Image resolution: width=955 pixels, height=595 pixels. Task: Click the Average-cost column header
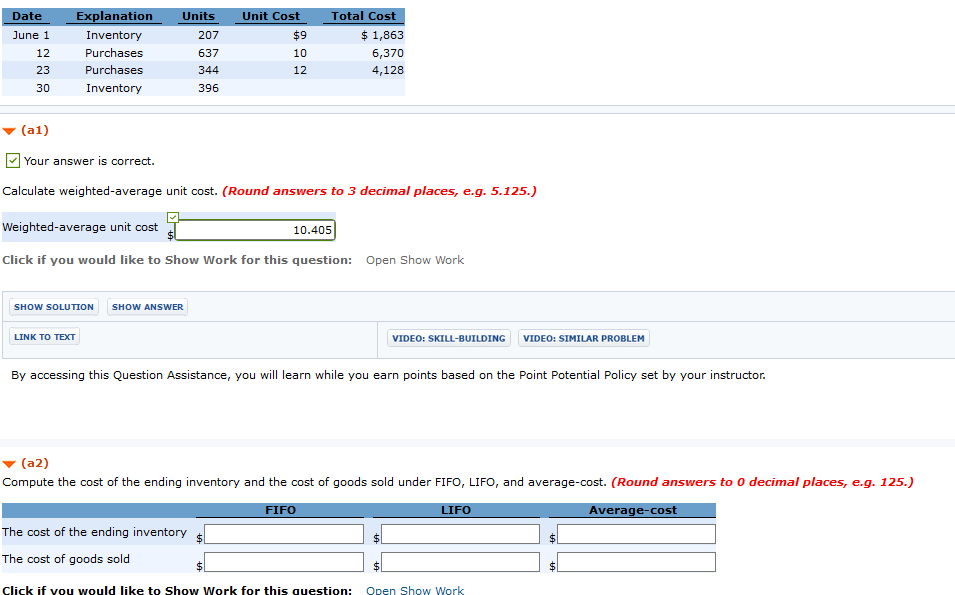(x=633, y=510)
